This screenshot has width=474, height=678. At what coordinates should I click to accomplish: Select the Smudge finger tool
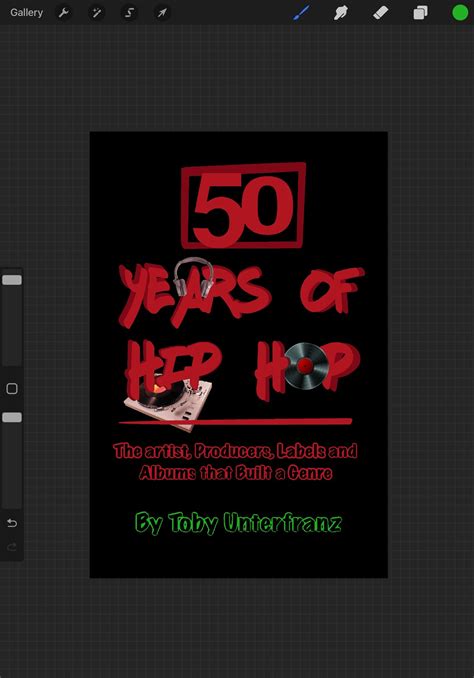341,13
